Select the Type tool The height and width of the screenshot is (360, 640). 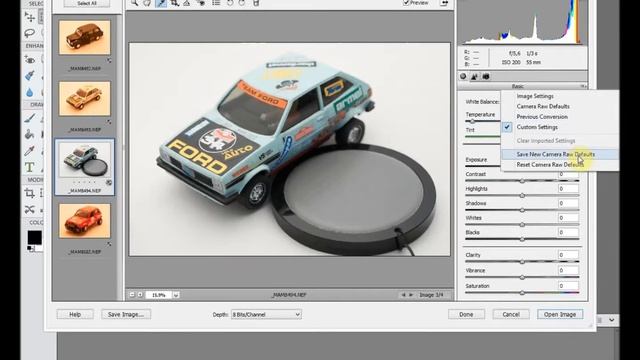[30, 167]
